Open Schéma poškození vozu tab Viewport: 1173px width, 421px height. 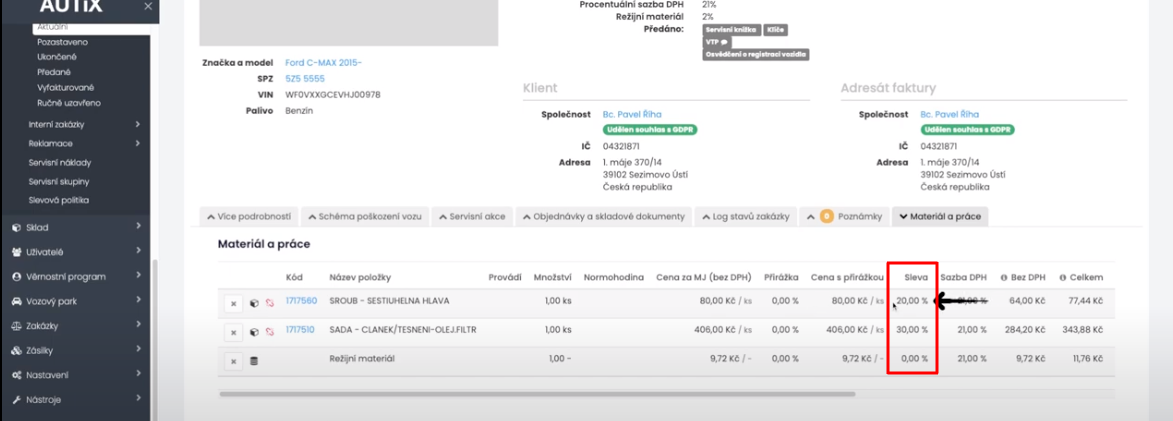click(x=365, y=217)
